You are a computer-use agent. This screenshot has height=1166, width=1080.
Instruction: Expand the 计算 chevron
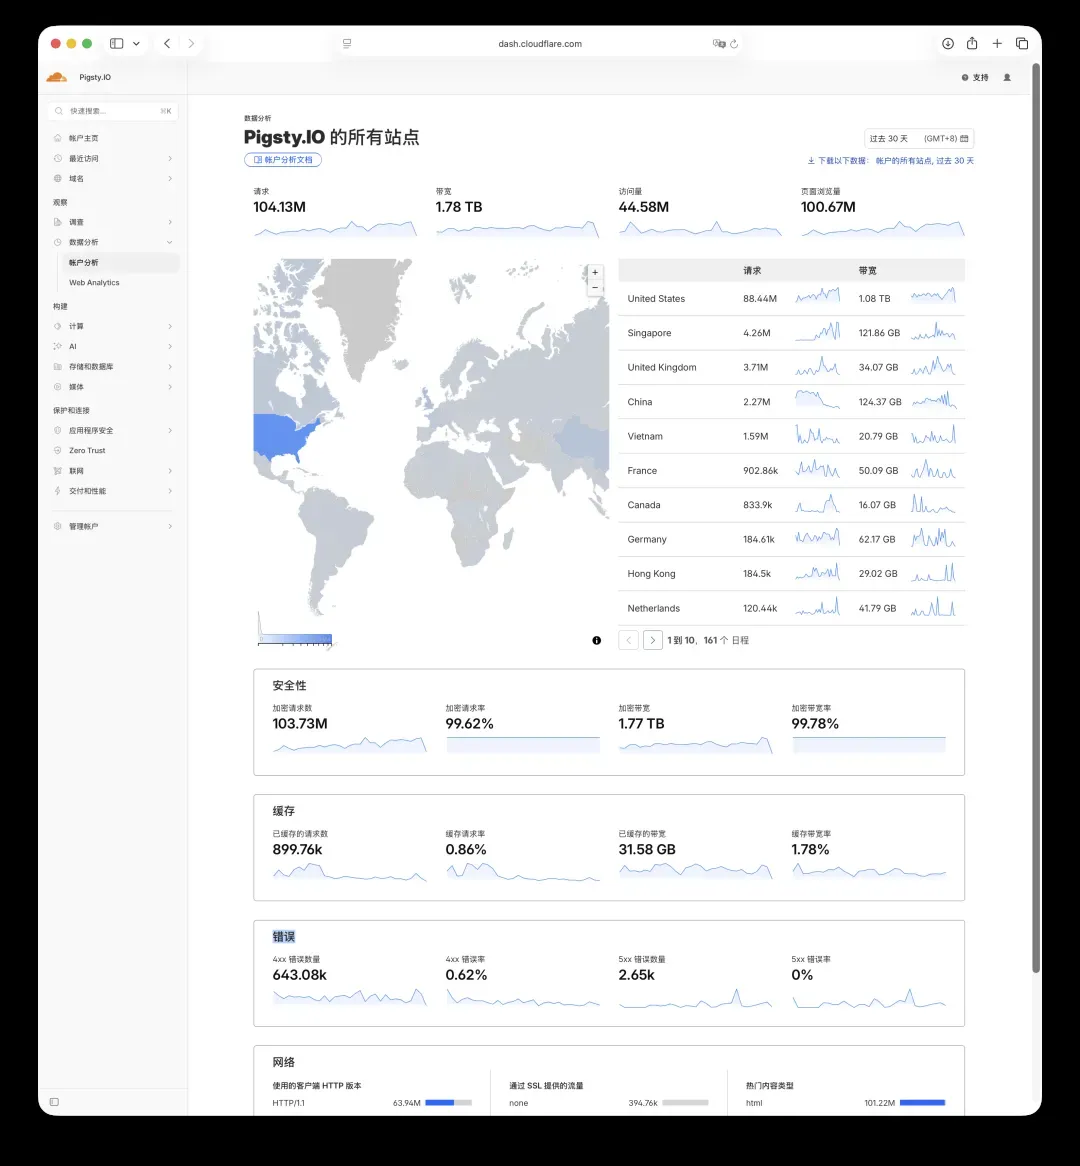170,326
